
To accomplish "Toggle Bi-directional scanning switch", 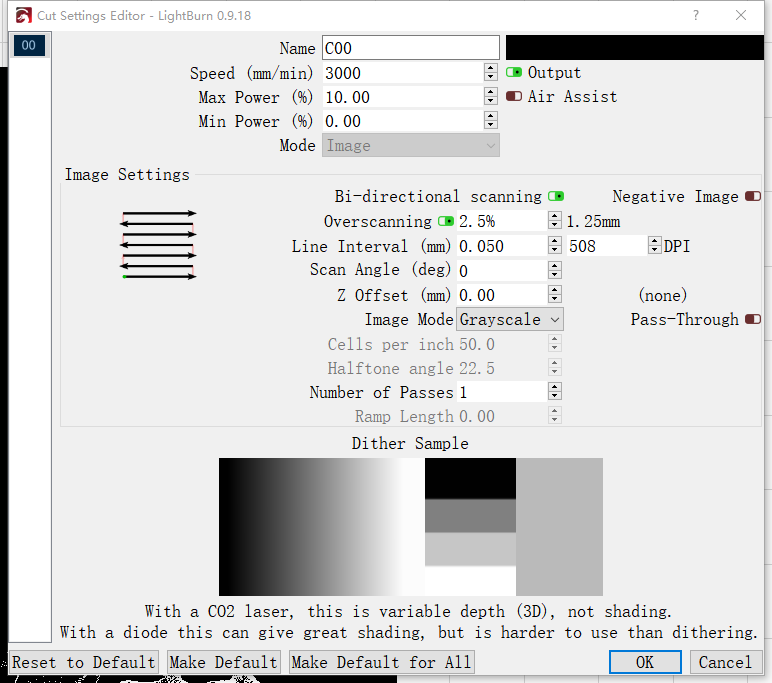I will click(x=556, y=196).
